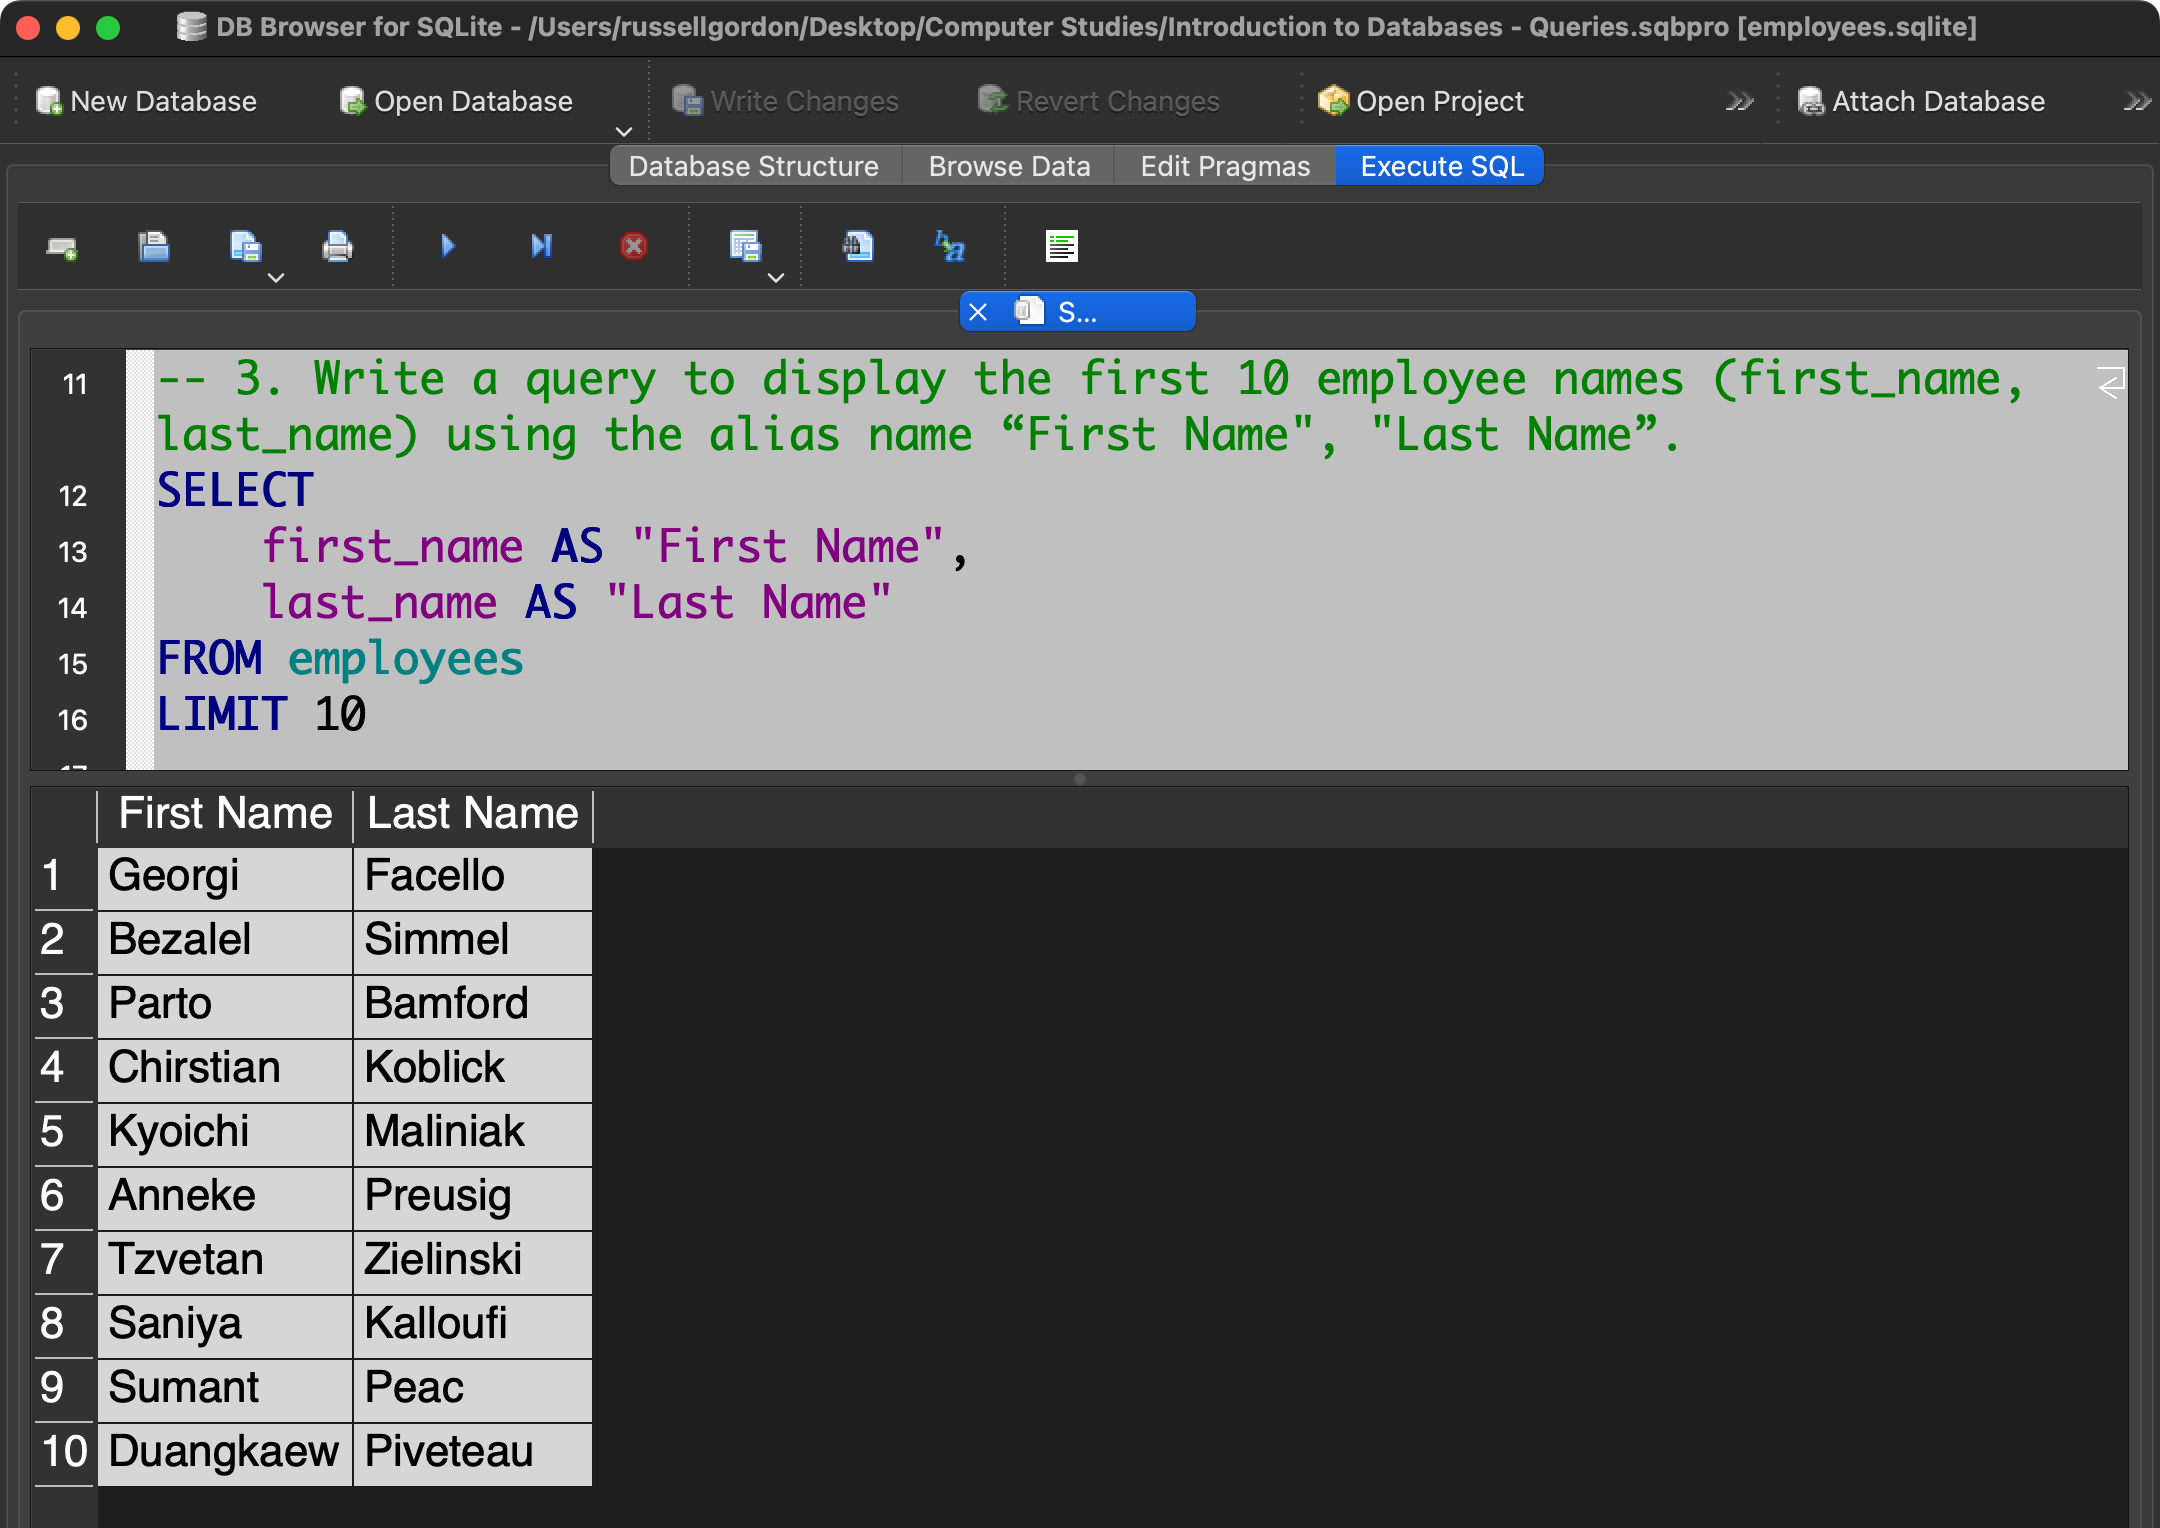Close the SQL editor tab

point(979,312)
